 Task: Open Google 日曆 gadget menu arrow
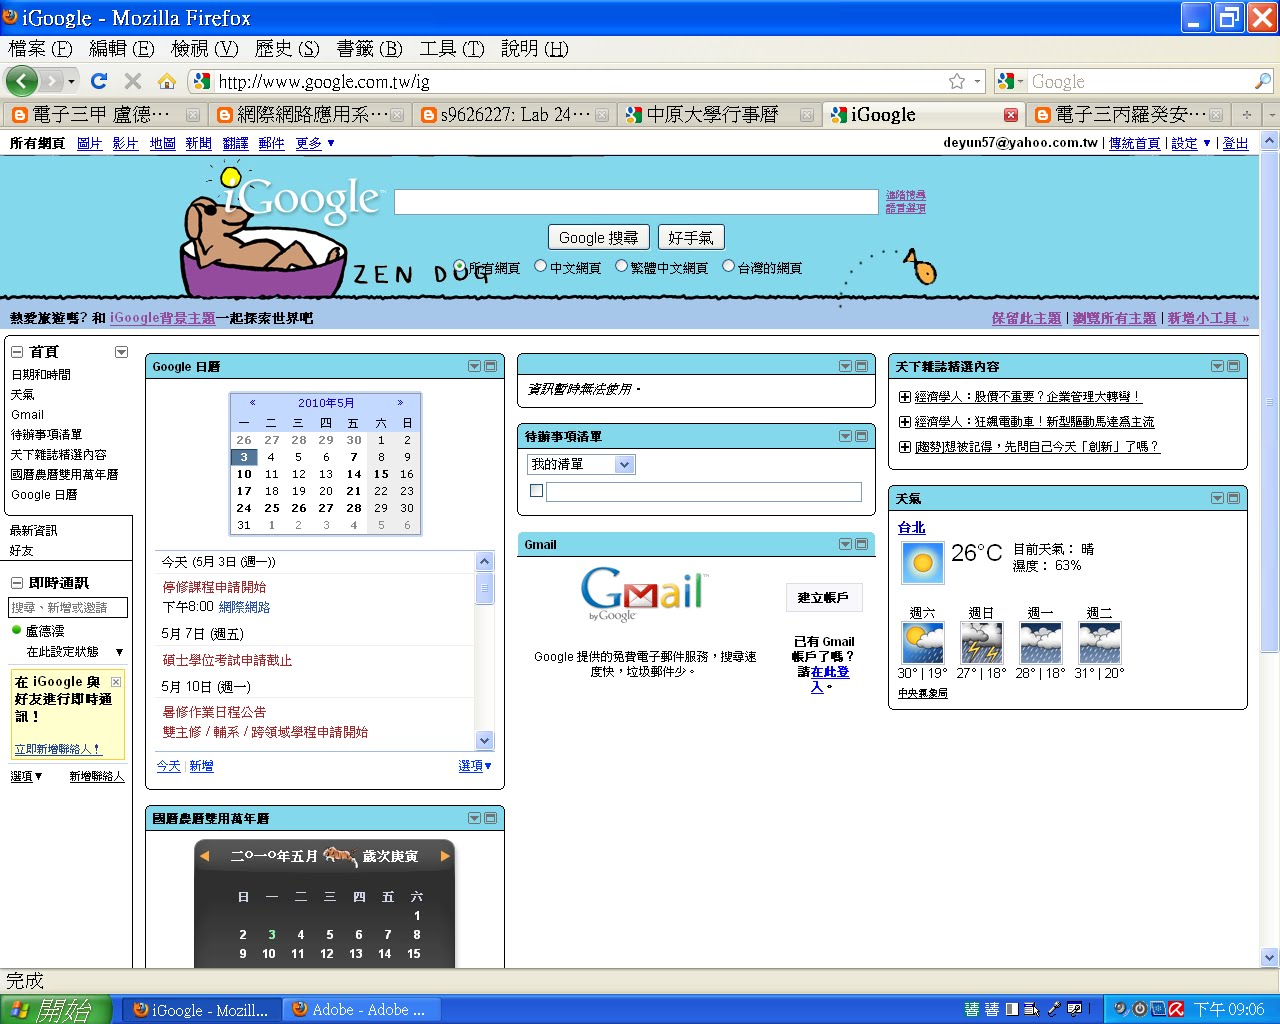pos(475,366)
